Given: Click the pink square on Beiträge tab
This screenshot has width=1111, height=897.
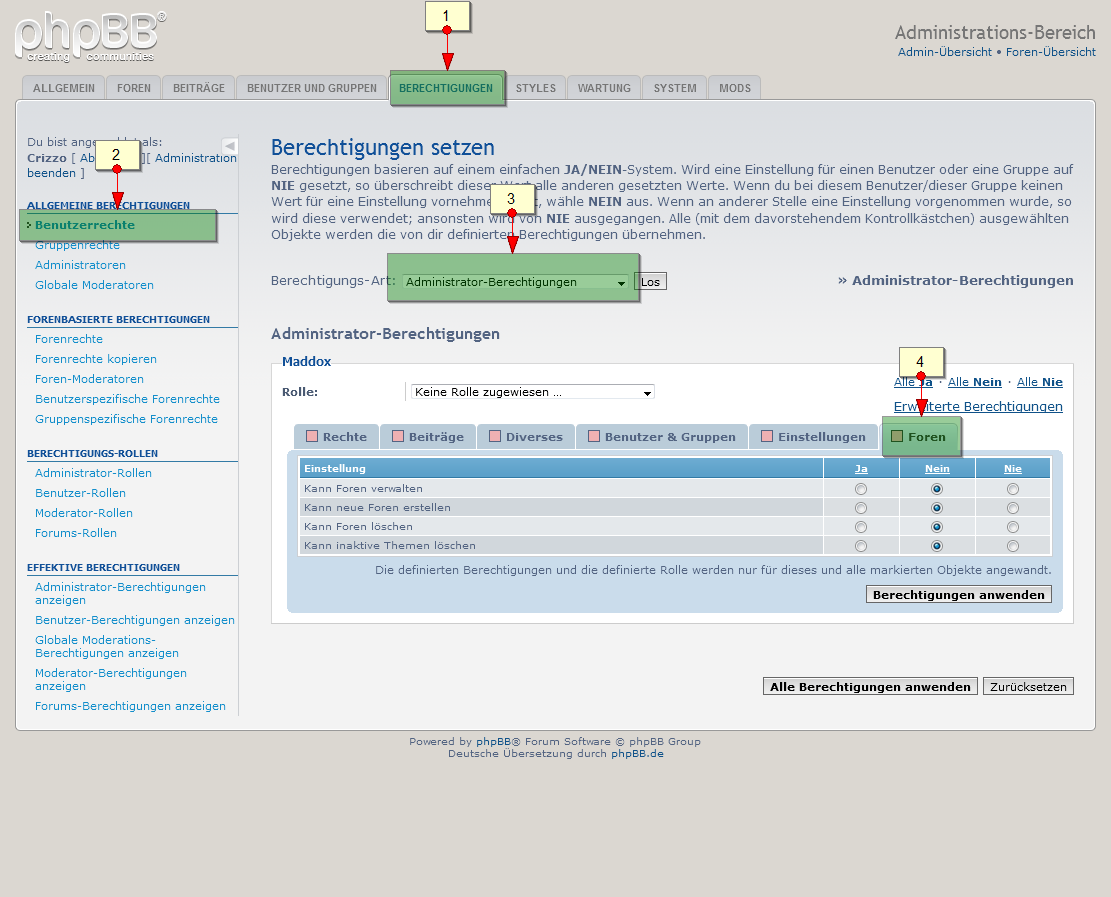Looking at the screenshot, I should coord(398,437).
